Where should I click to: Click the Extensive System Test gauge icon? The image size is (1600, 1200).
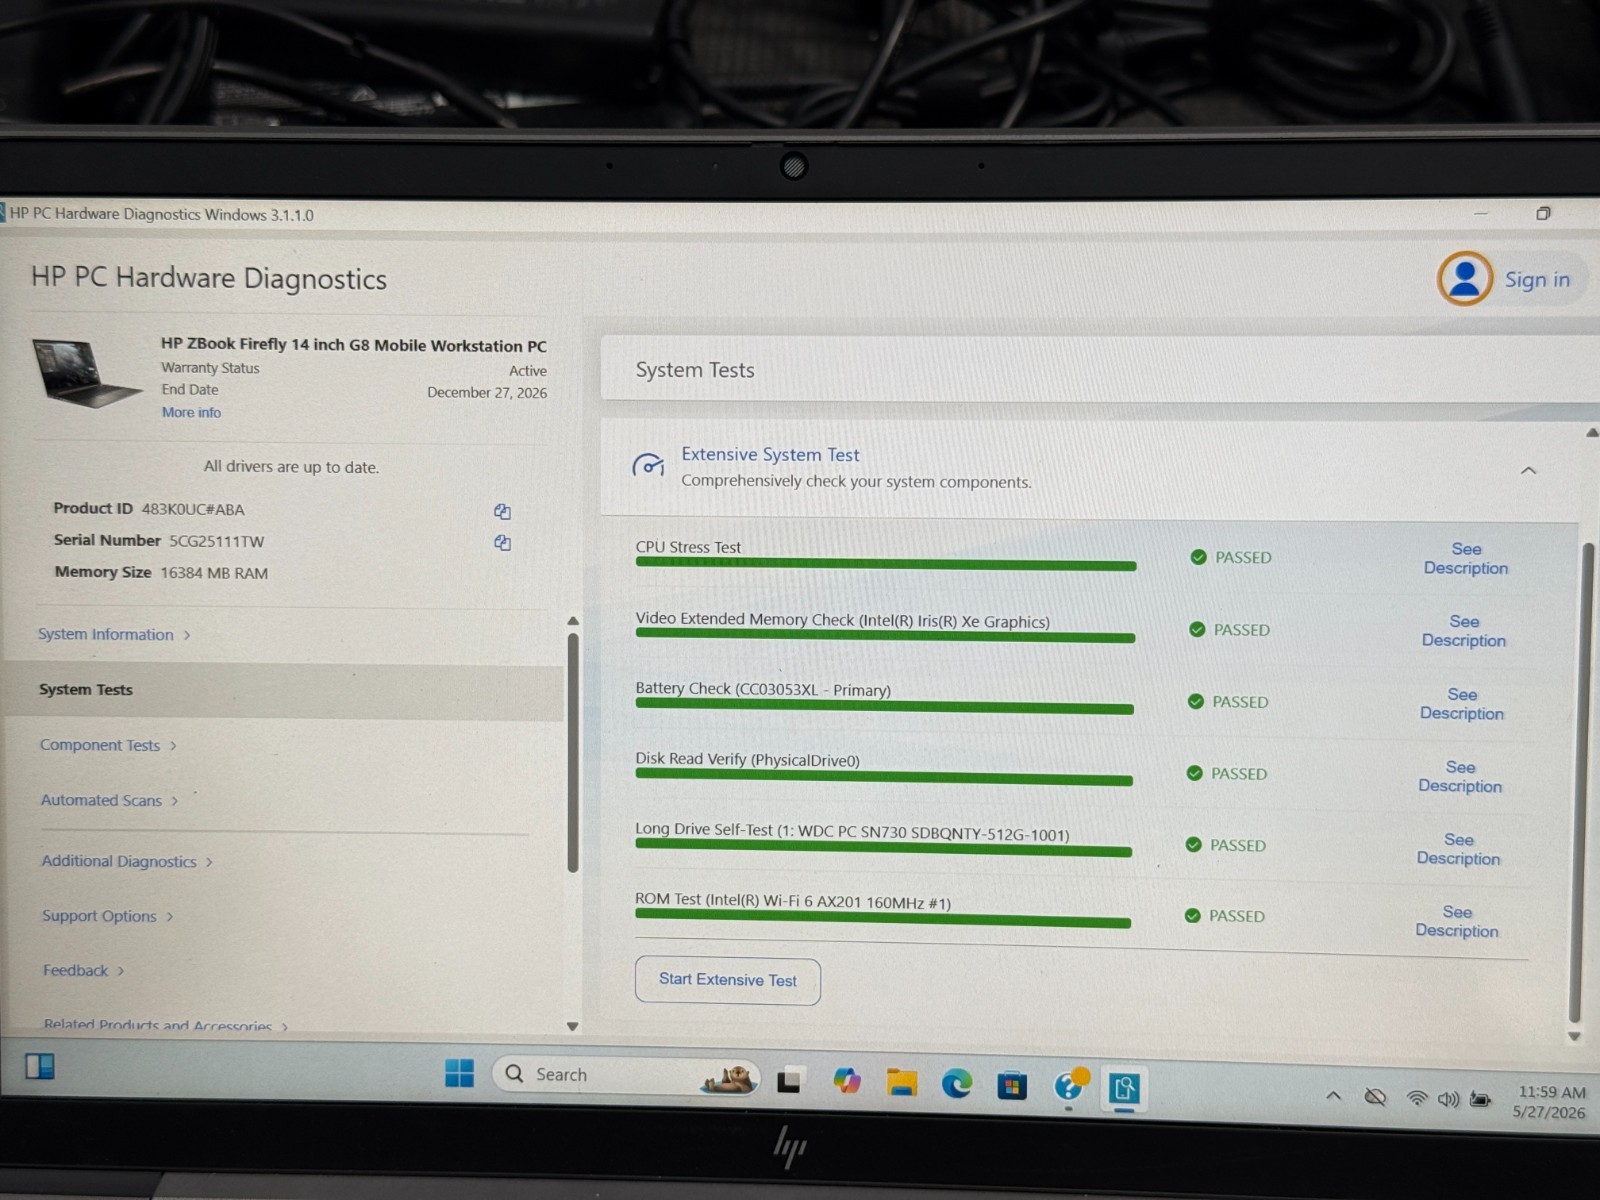[648, 465]
